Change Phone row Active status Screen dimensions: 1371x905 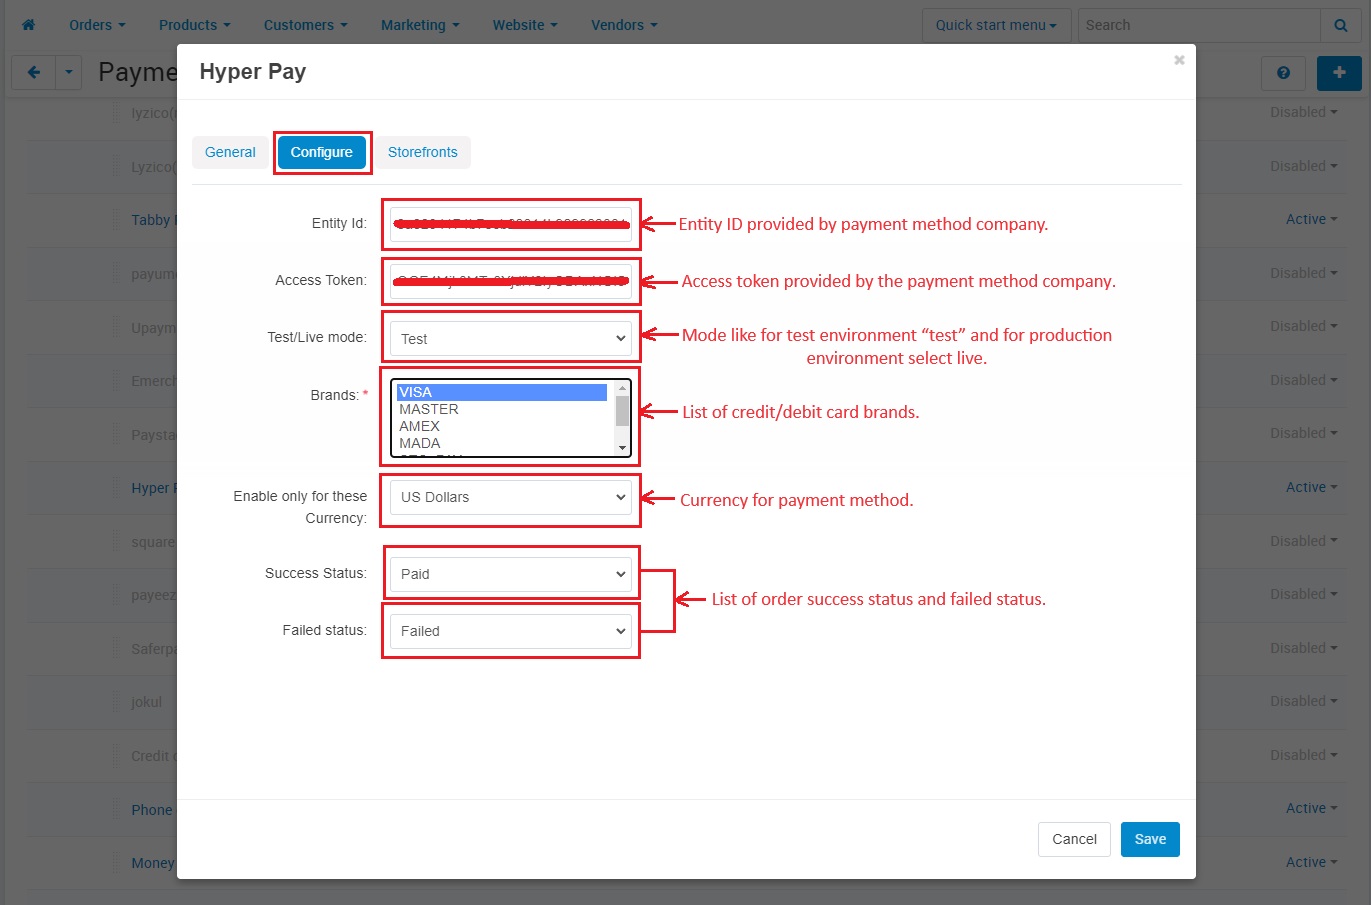[1311, 808]
